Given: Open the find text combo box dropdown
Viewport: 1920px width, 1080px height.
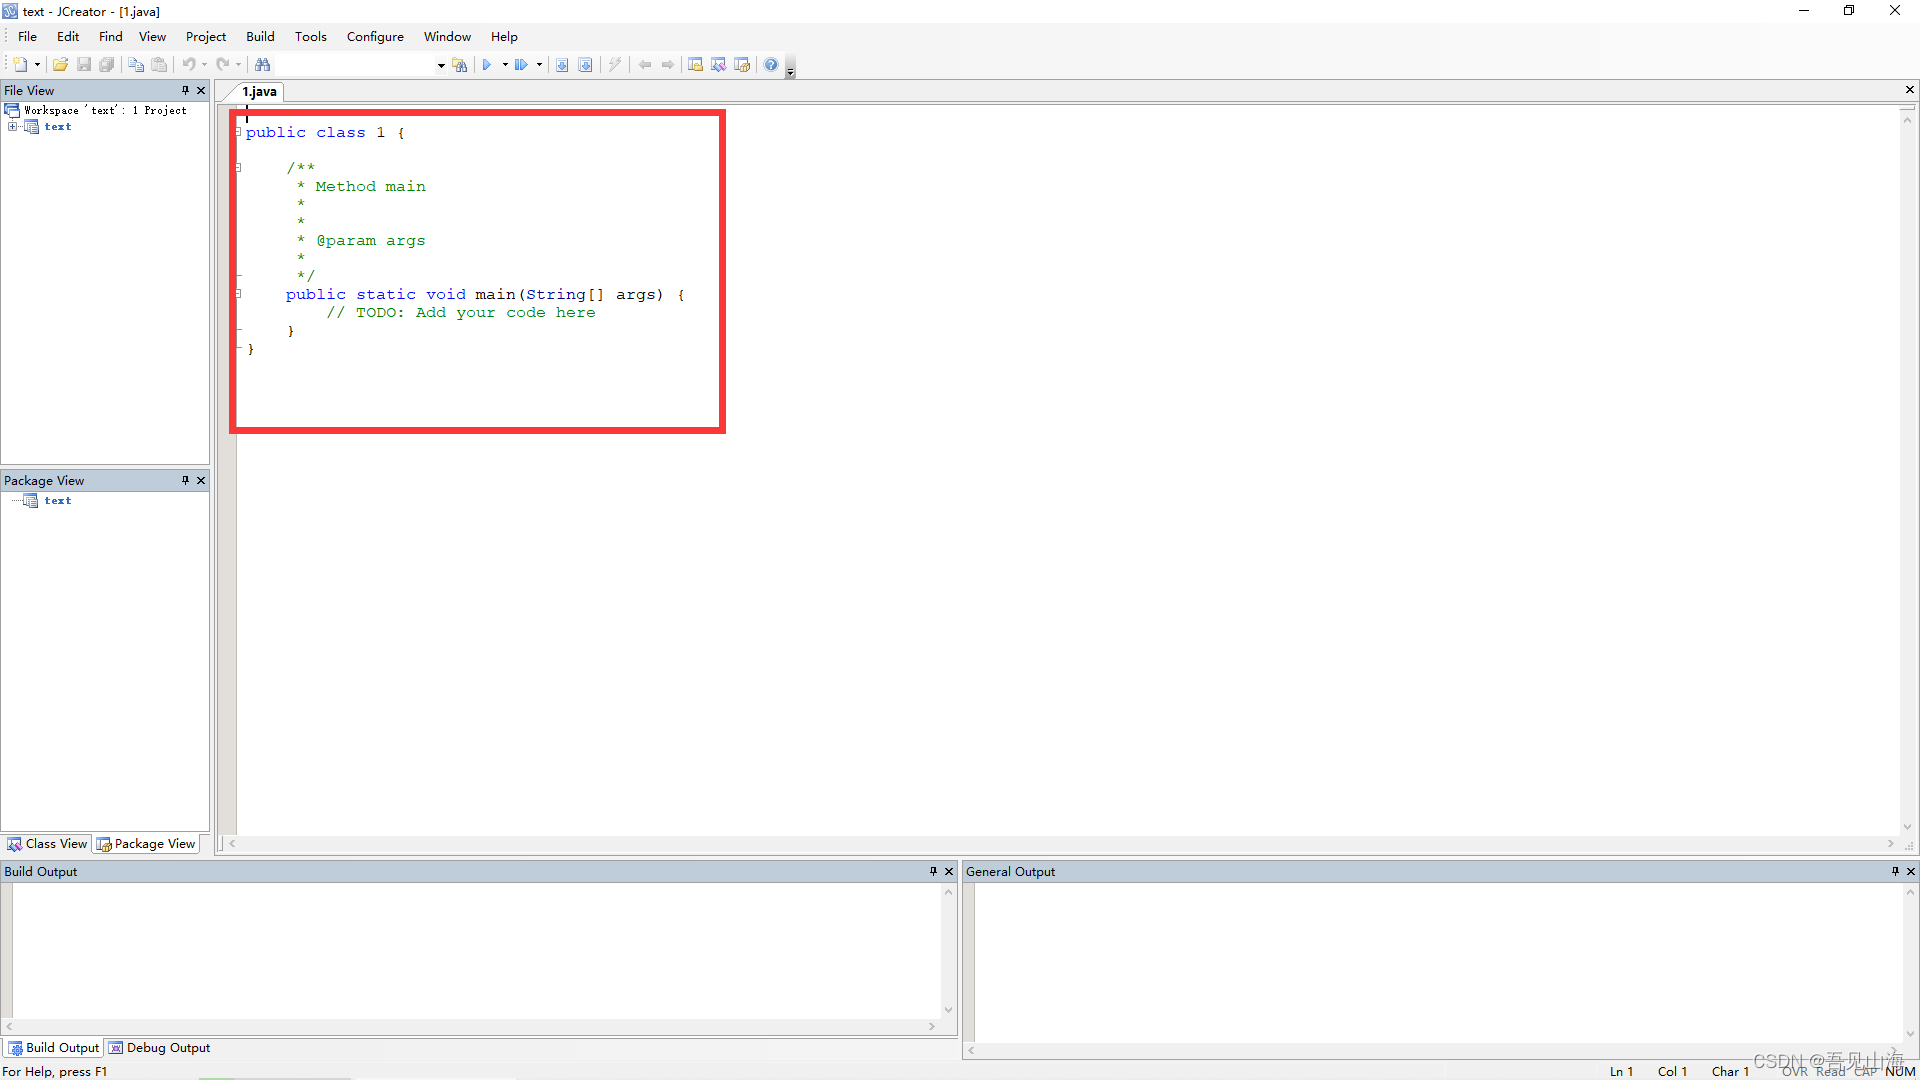Looking at the screenshot, I should click(x=440, y=66).
